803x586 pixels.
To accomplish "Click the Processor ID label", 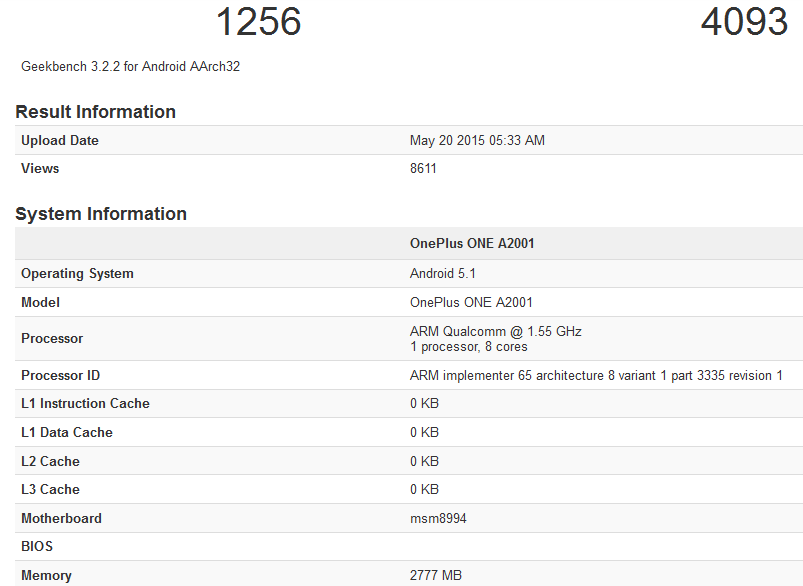I will 60,375.
